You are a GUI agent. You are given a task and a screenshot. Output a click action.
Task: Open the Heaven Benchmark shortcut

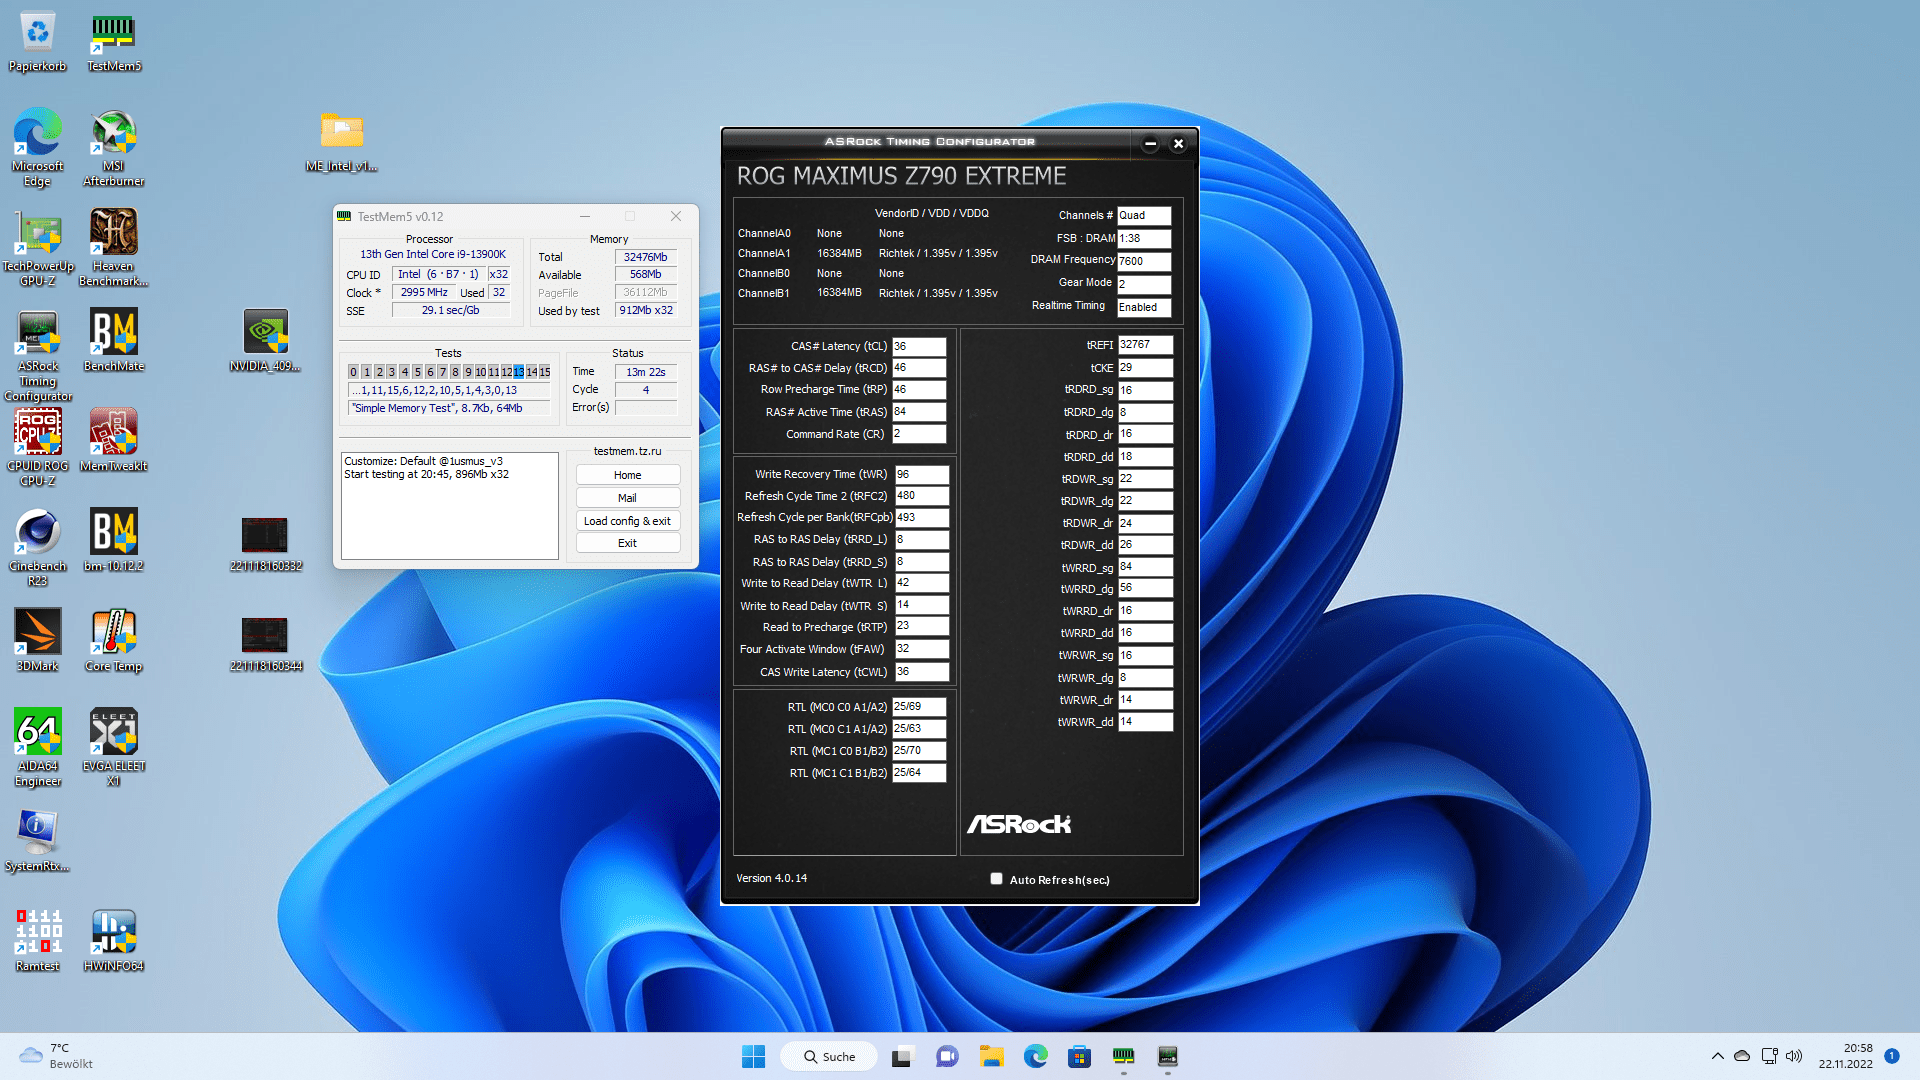(113, 248)
